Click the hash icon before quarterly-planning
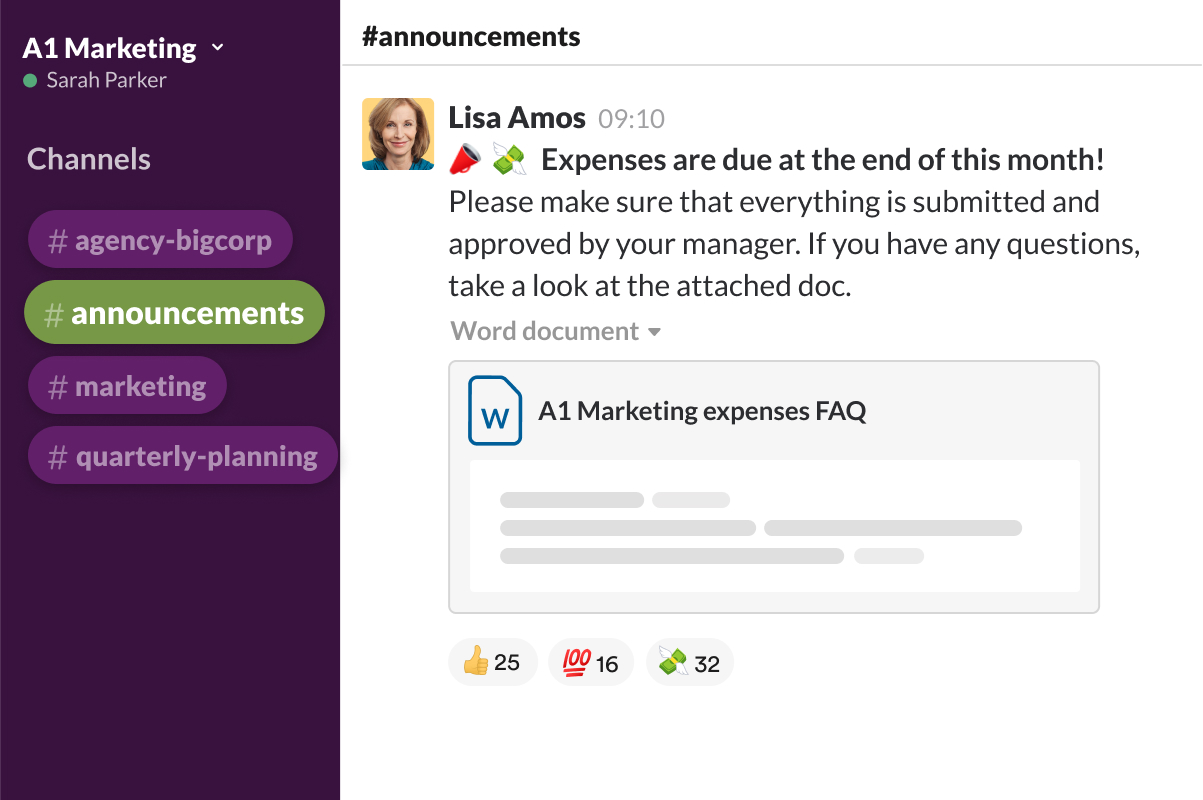The image size is (1203, 800). [x=55, y=455]
